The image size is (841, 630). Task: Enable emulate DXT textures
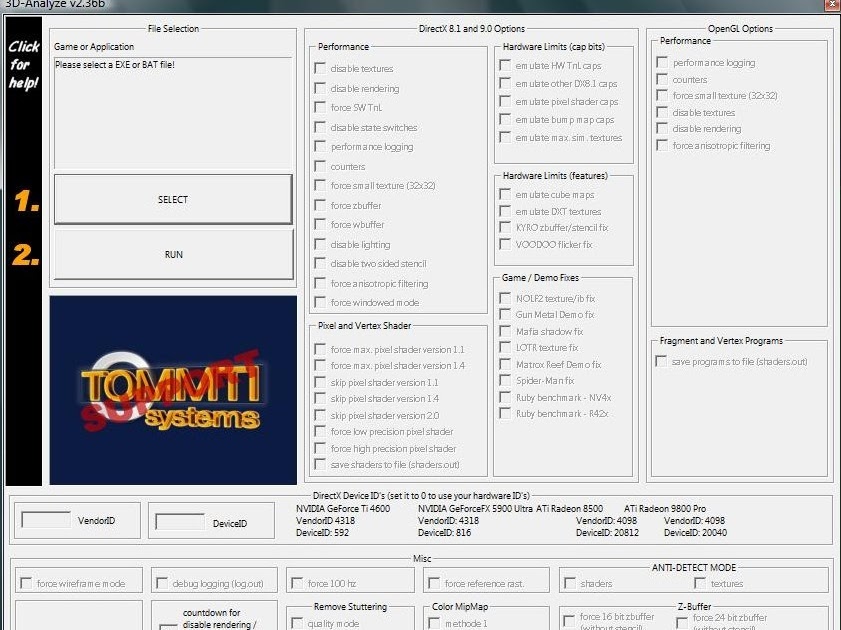[x=505, y=211]
